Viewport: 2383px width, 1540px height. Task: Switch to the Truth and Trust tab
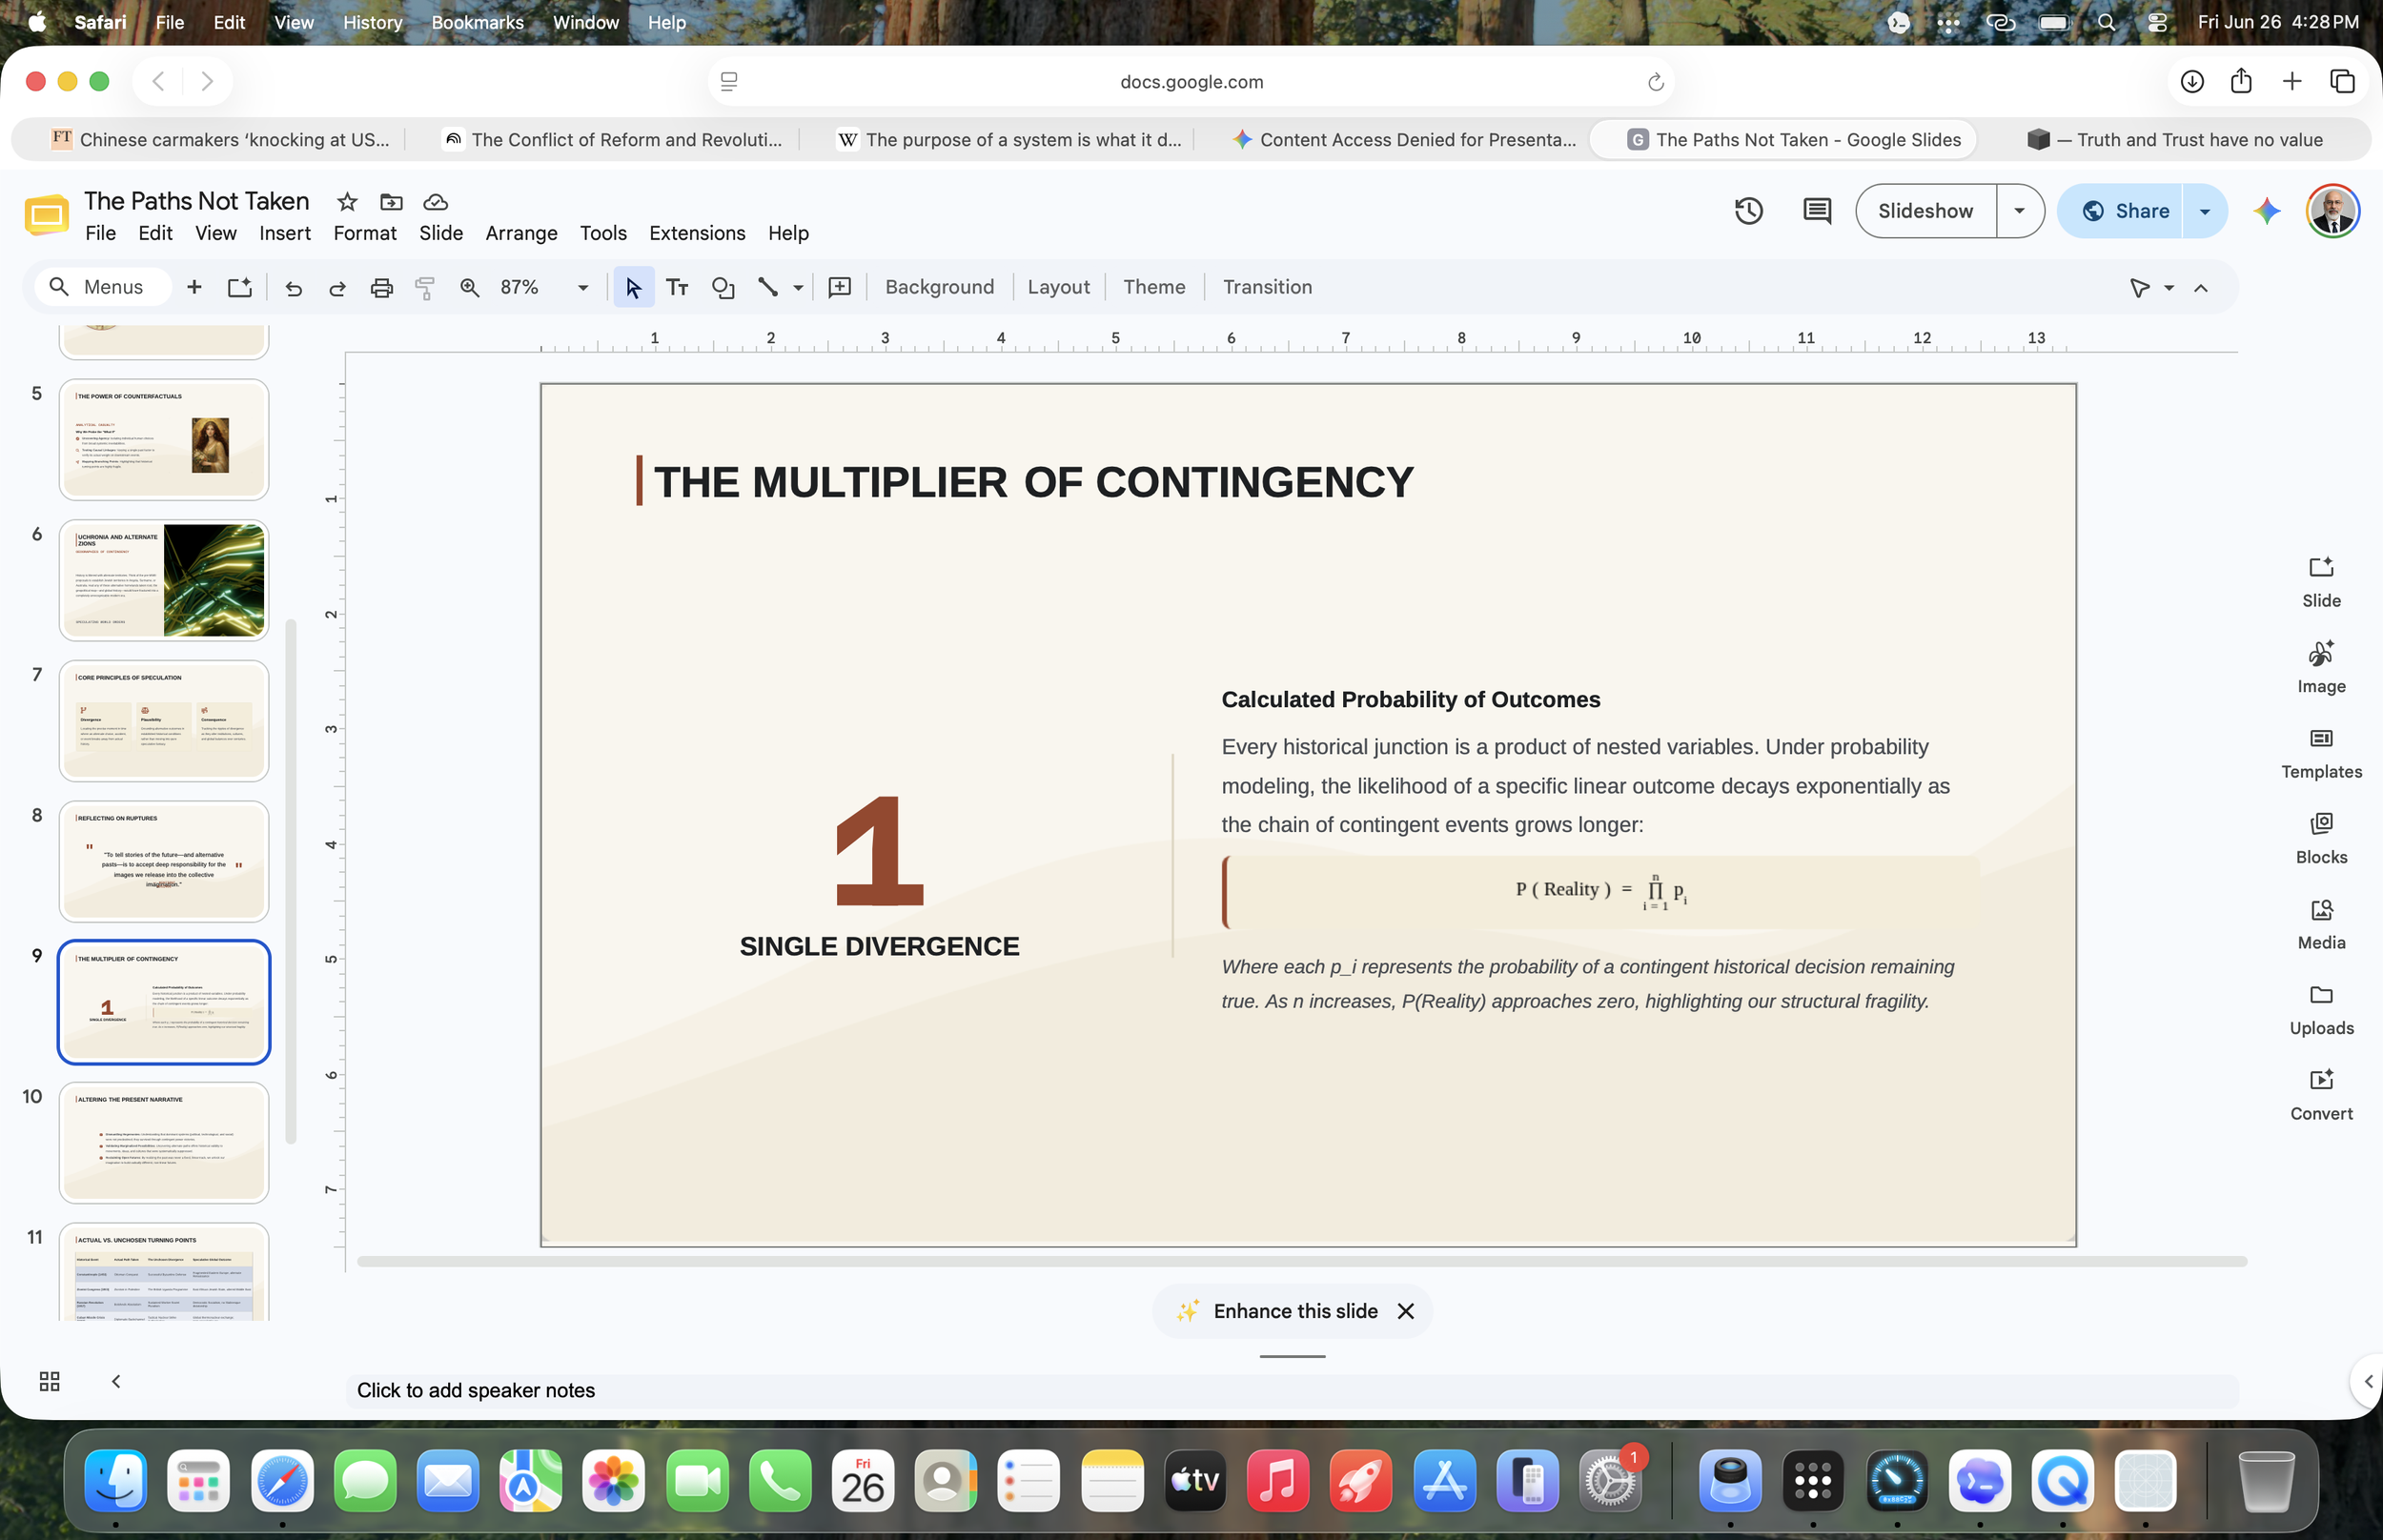[x=2174, y=140]
